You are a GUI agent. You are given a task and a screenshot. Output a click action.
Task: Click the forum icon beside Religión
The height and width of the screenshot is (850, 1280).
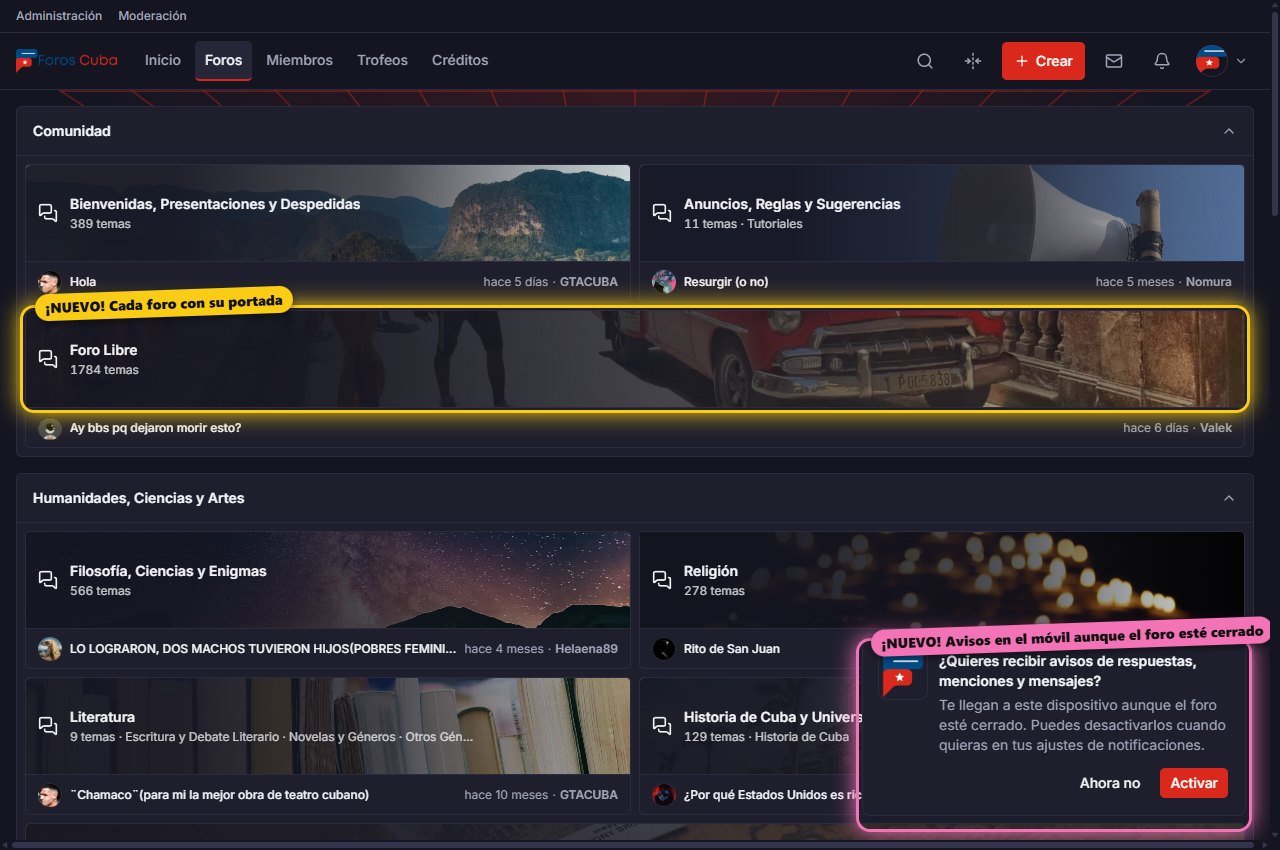coord(662,580)
